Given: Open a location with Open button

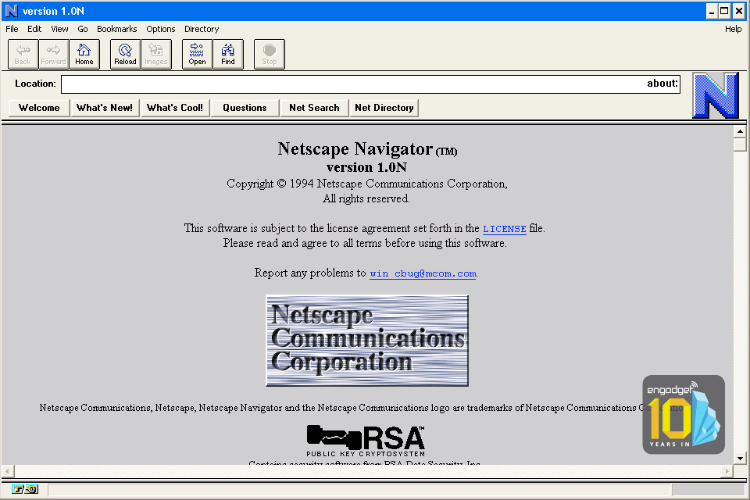Looking at the screenshot, I should pos(197,54).
